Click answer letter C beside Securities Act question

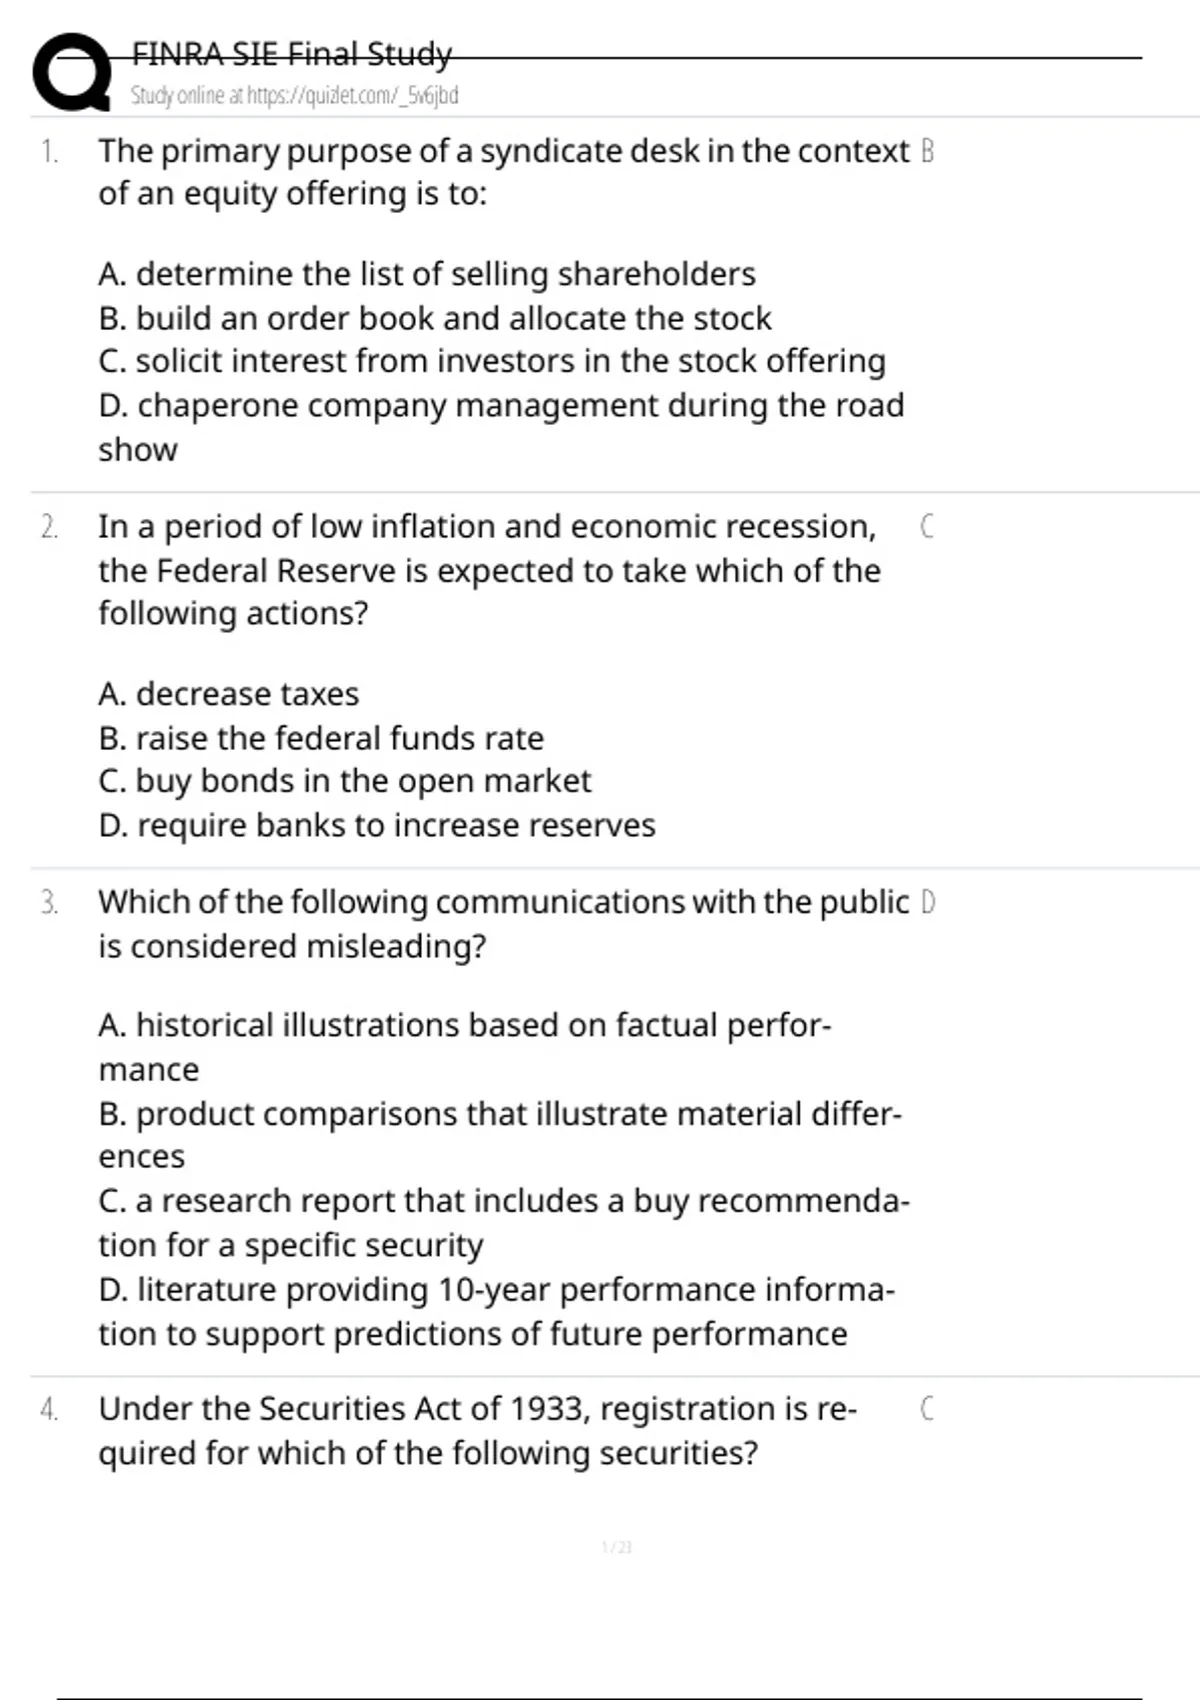pyautogui.click(x=927, y=1410)
